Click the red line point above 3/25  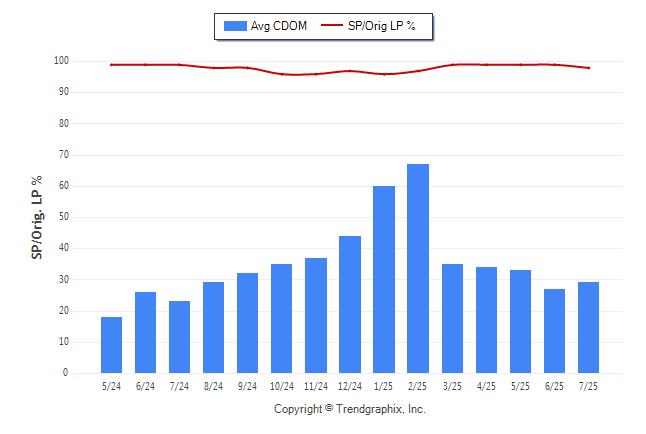[x=452, y=65]
